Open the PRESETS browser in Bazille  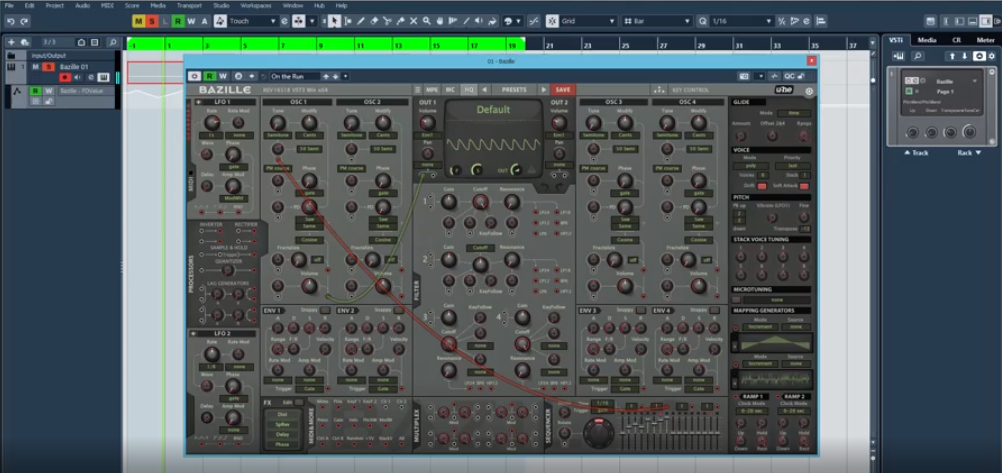(x=514, y=90)
